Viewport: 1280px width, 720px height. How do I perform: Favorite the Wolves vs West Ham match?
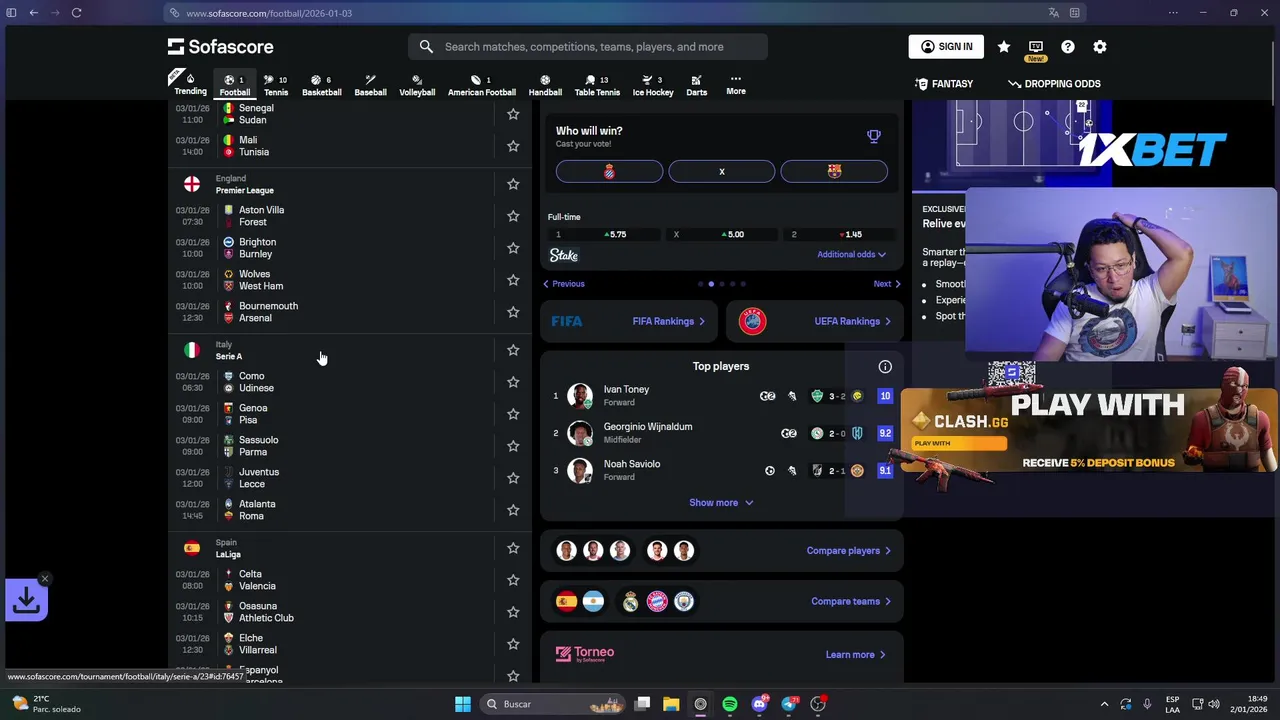click(513, 280)
